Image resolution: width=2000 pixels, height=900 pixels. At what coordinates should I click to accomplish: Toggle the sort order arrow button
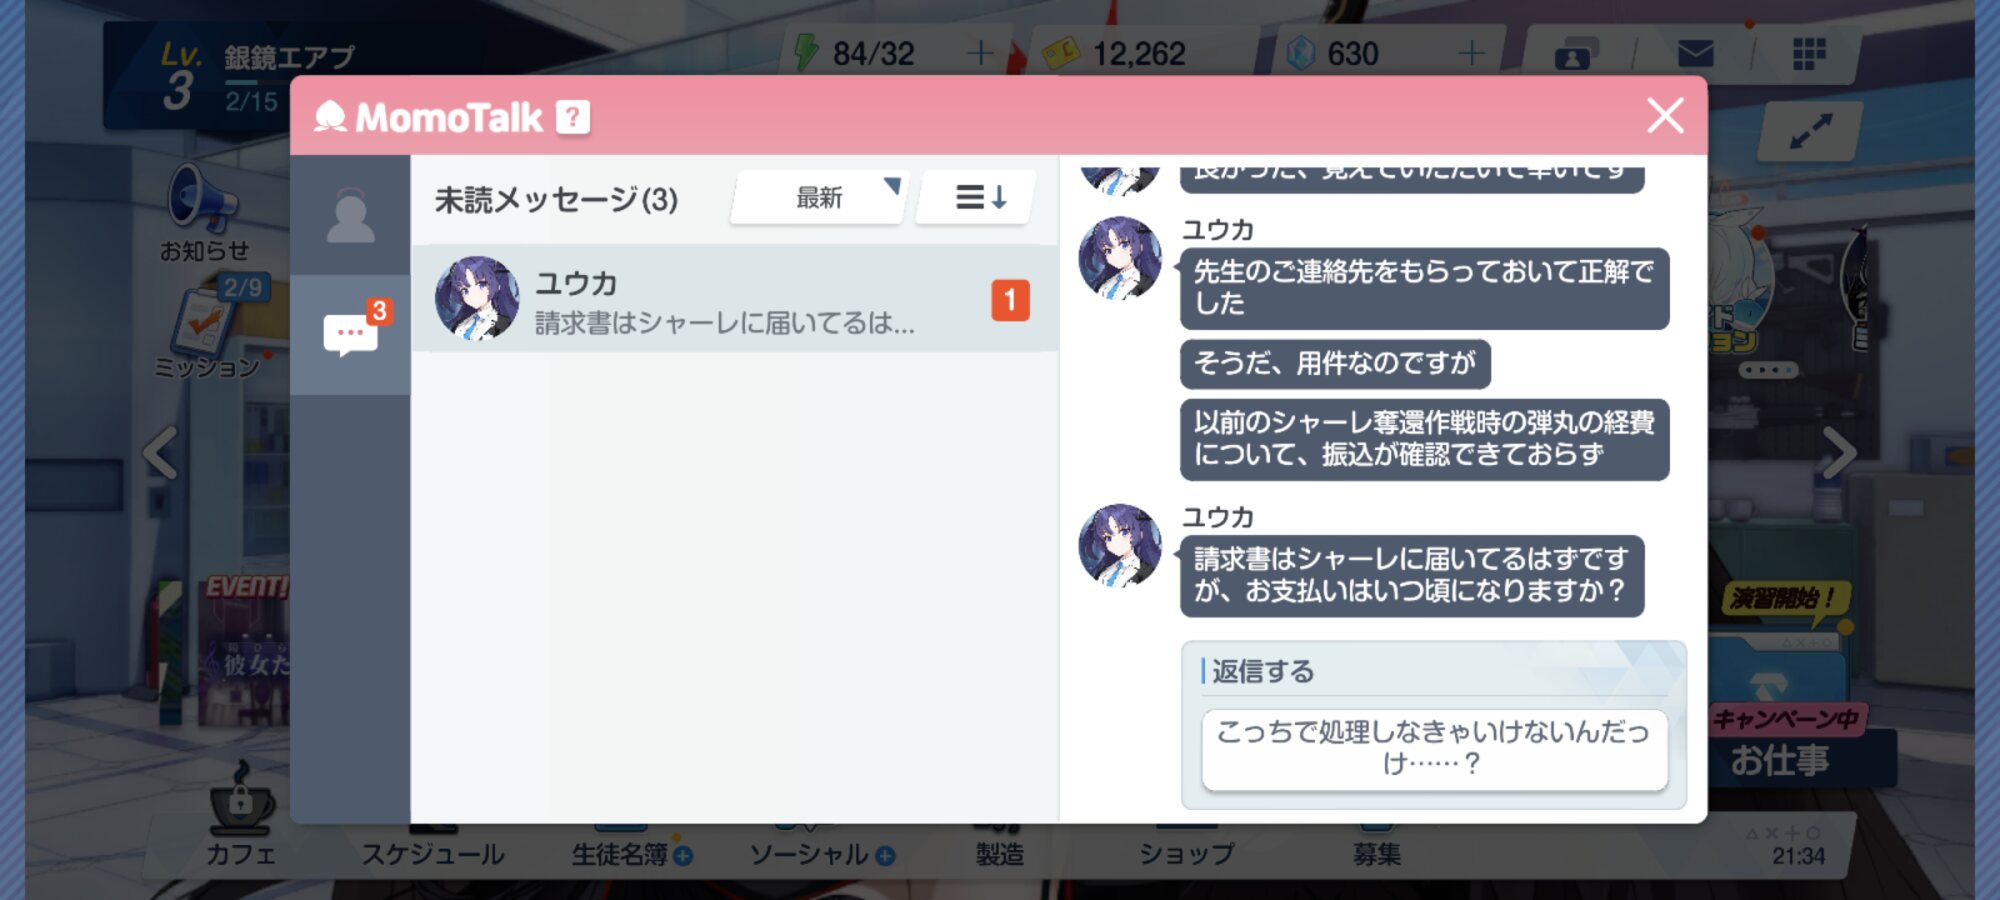(x=978, y=198)
